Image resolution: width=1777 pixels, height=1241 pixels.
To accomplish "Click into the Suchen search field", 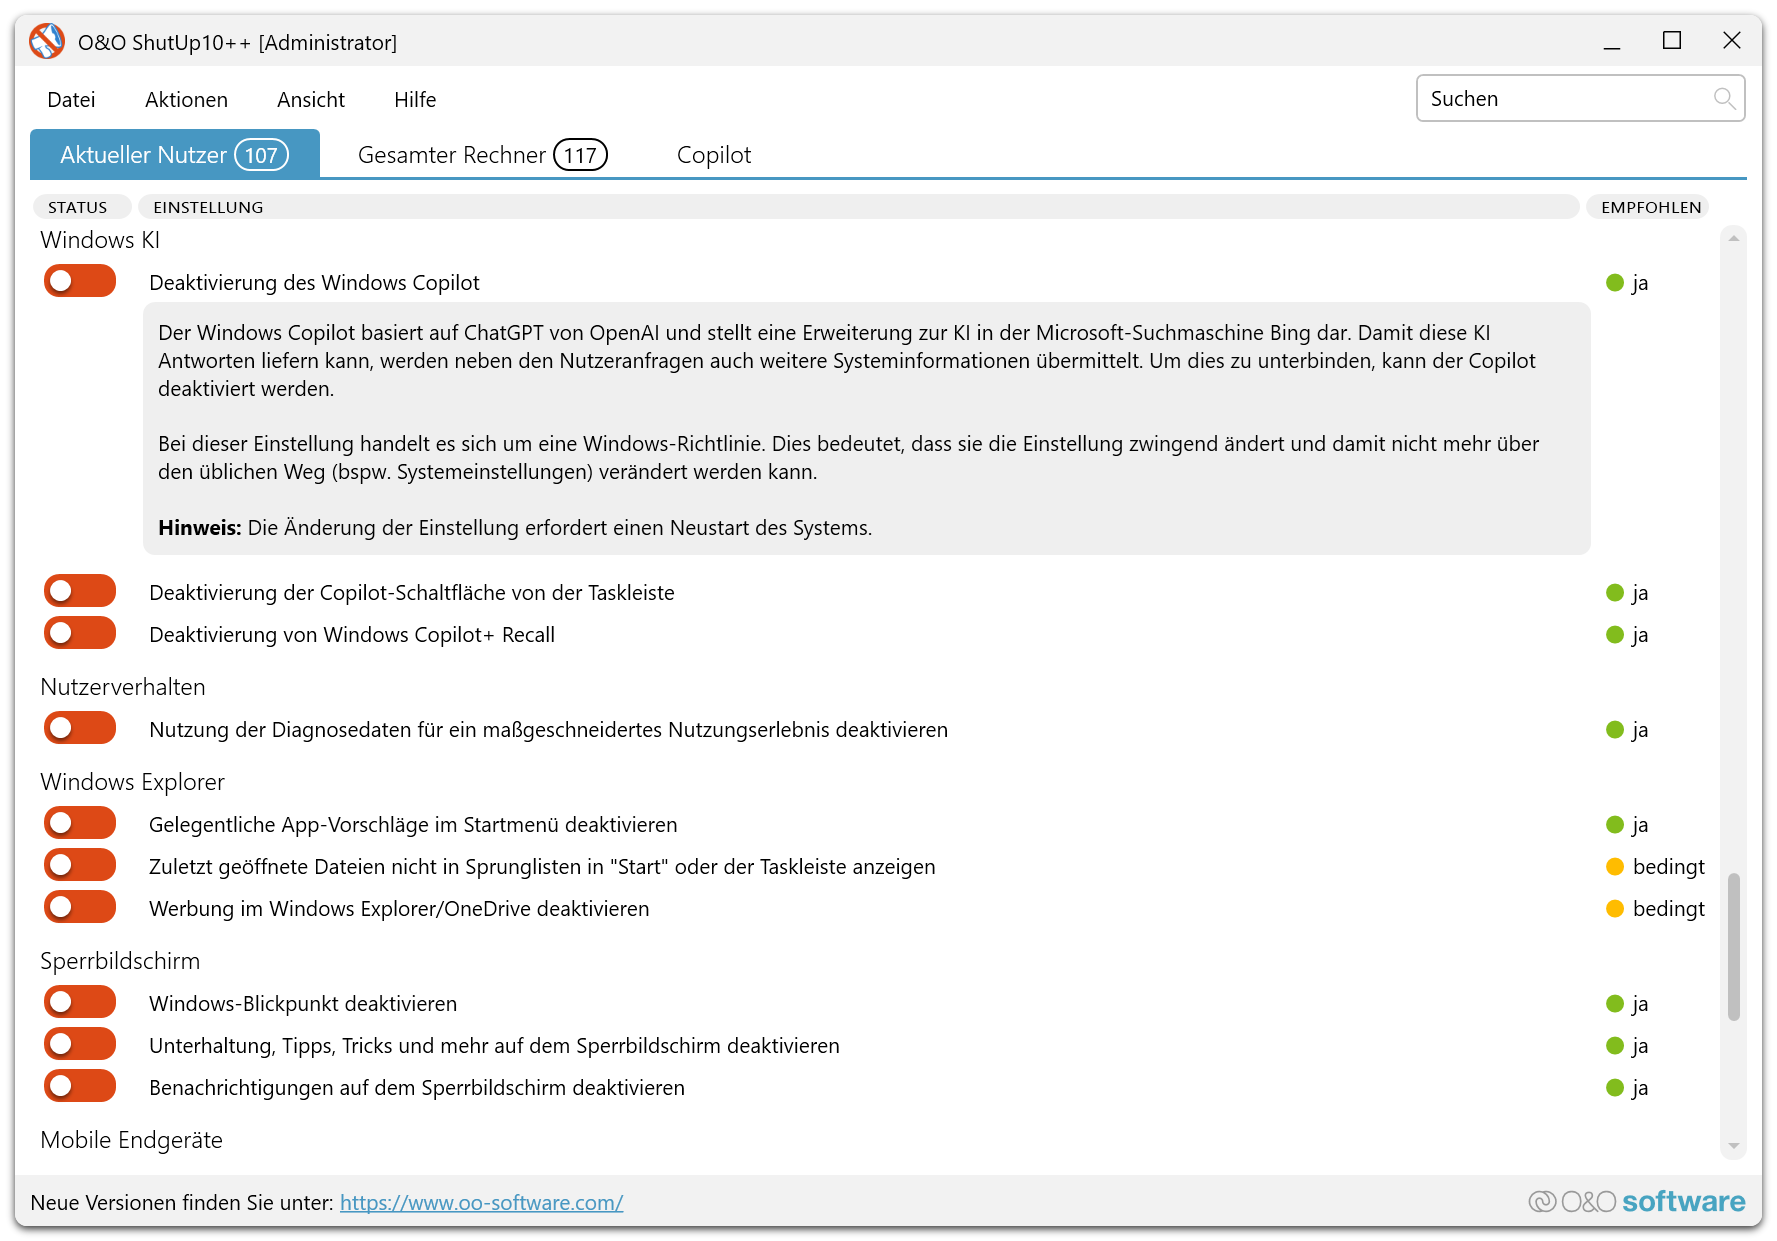I will (1565, 99).
